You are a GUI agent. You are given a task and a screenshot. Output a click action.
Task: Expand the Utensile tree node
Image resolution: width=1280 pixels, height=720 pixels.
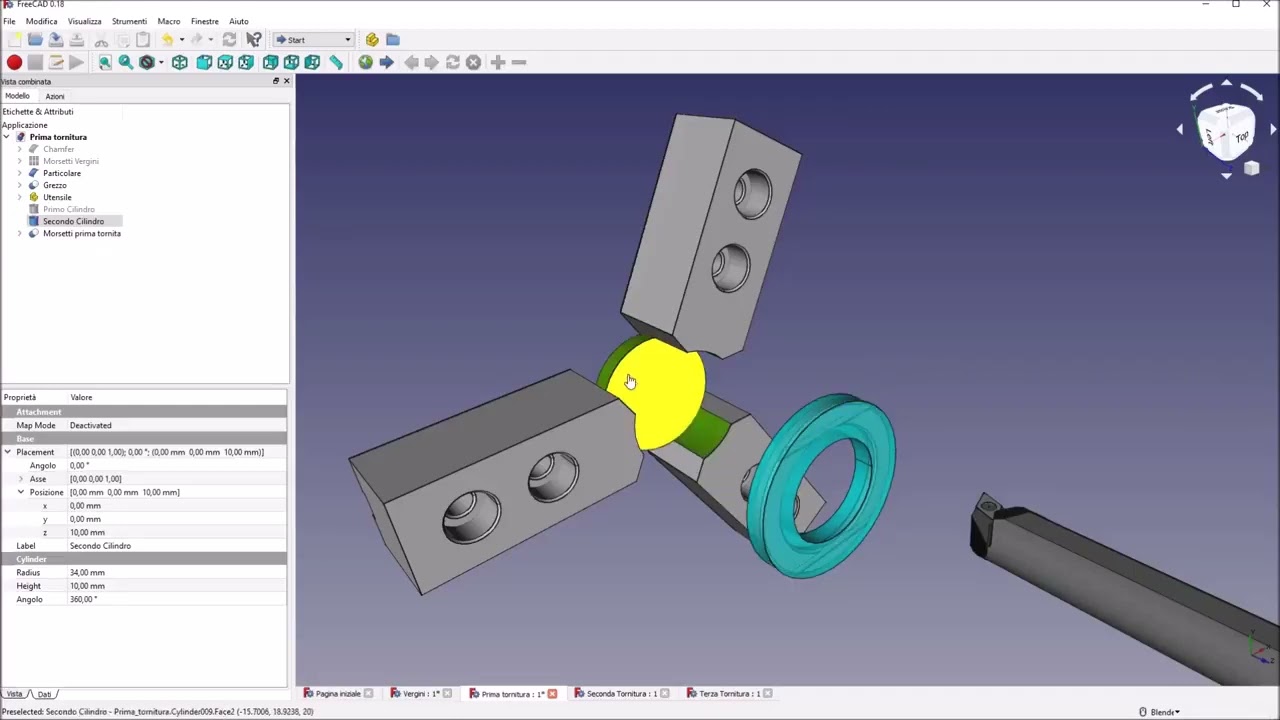pos(19,197)
